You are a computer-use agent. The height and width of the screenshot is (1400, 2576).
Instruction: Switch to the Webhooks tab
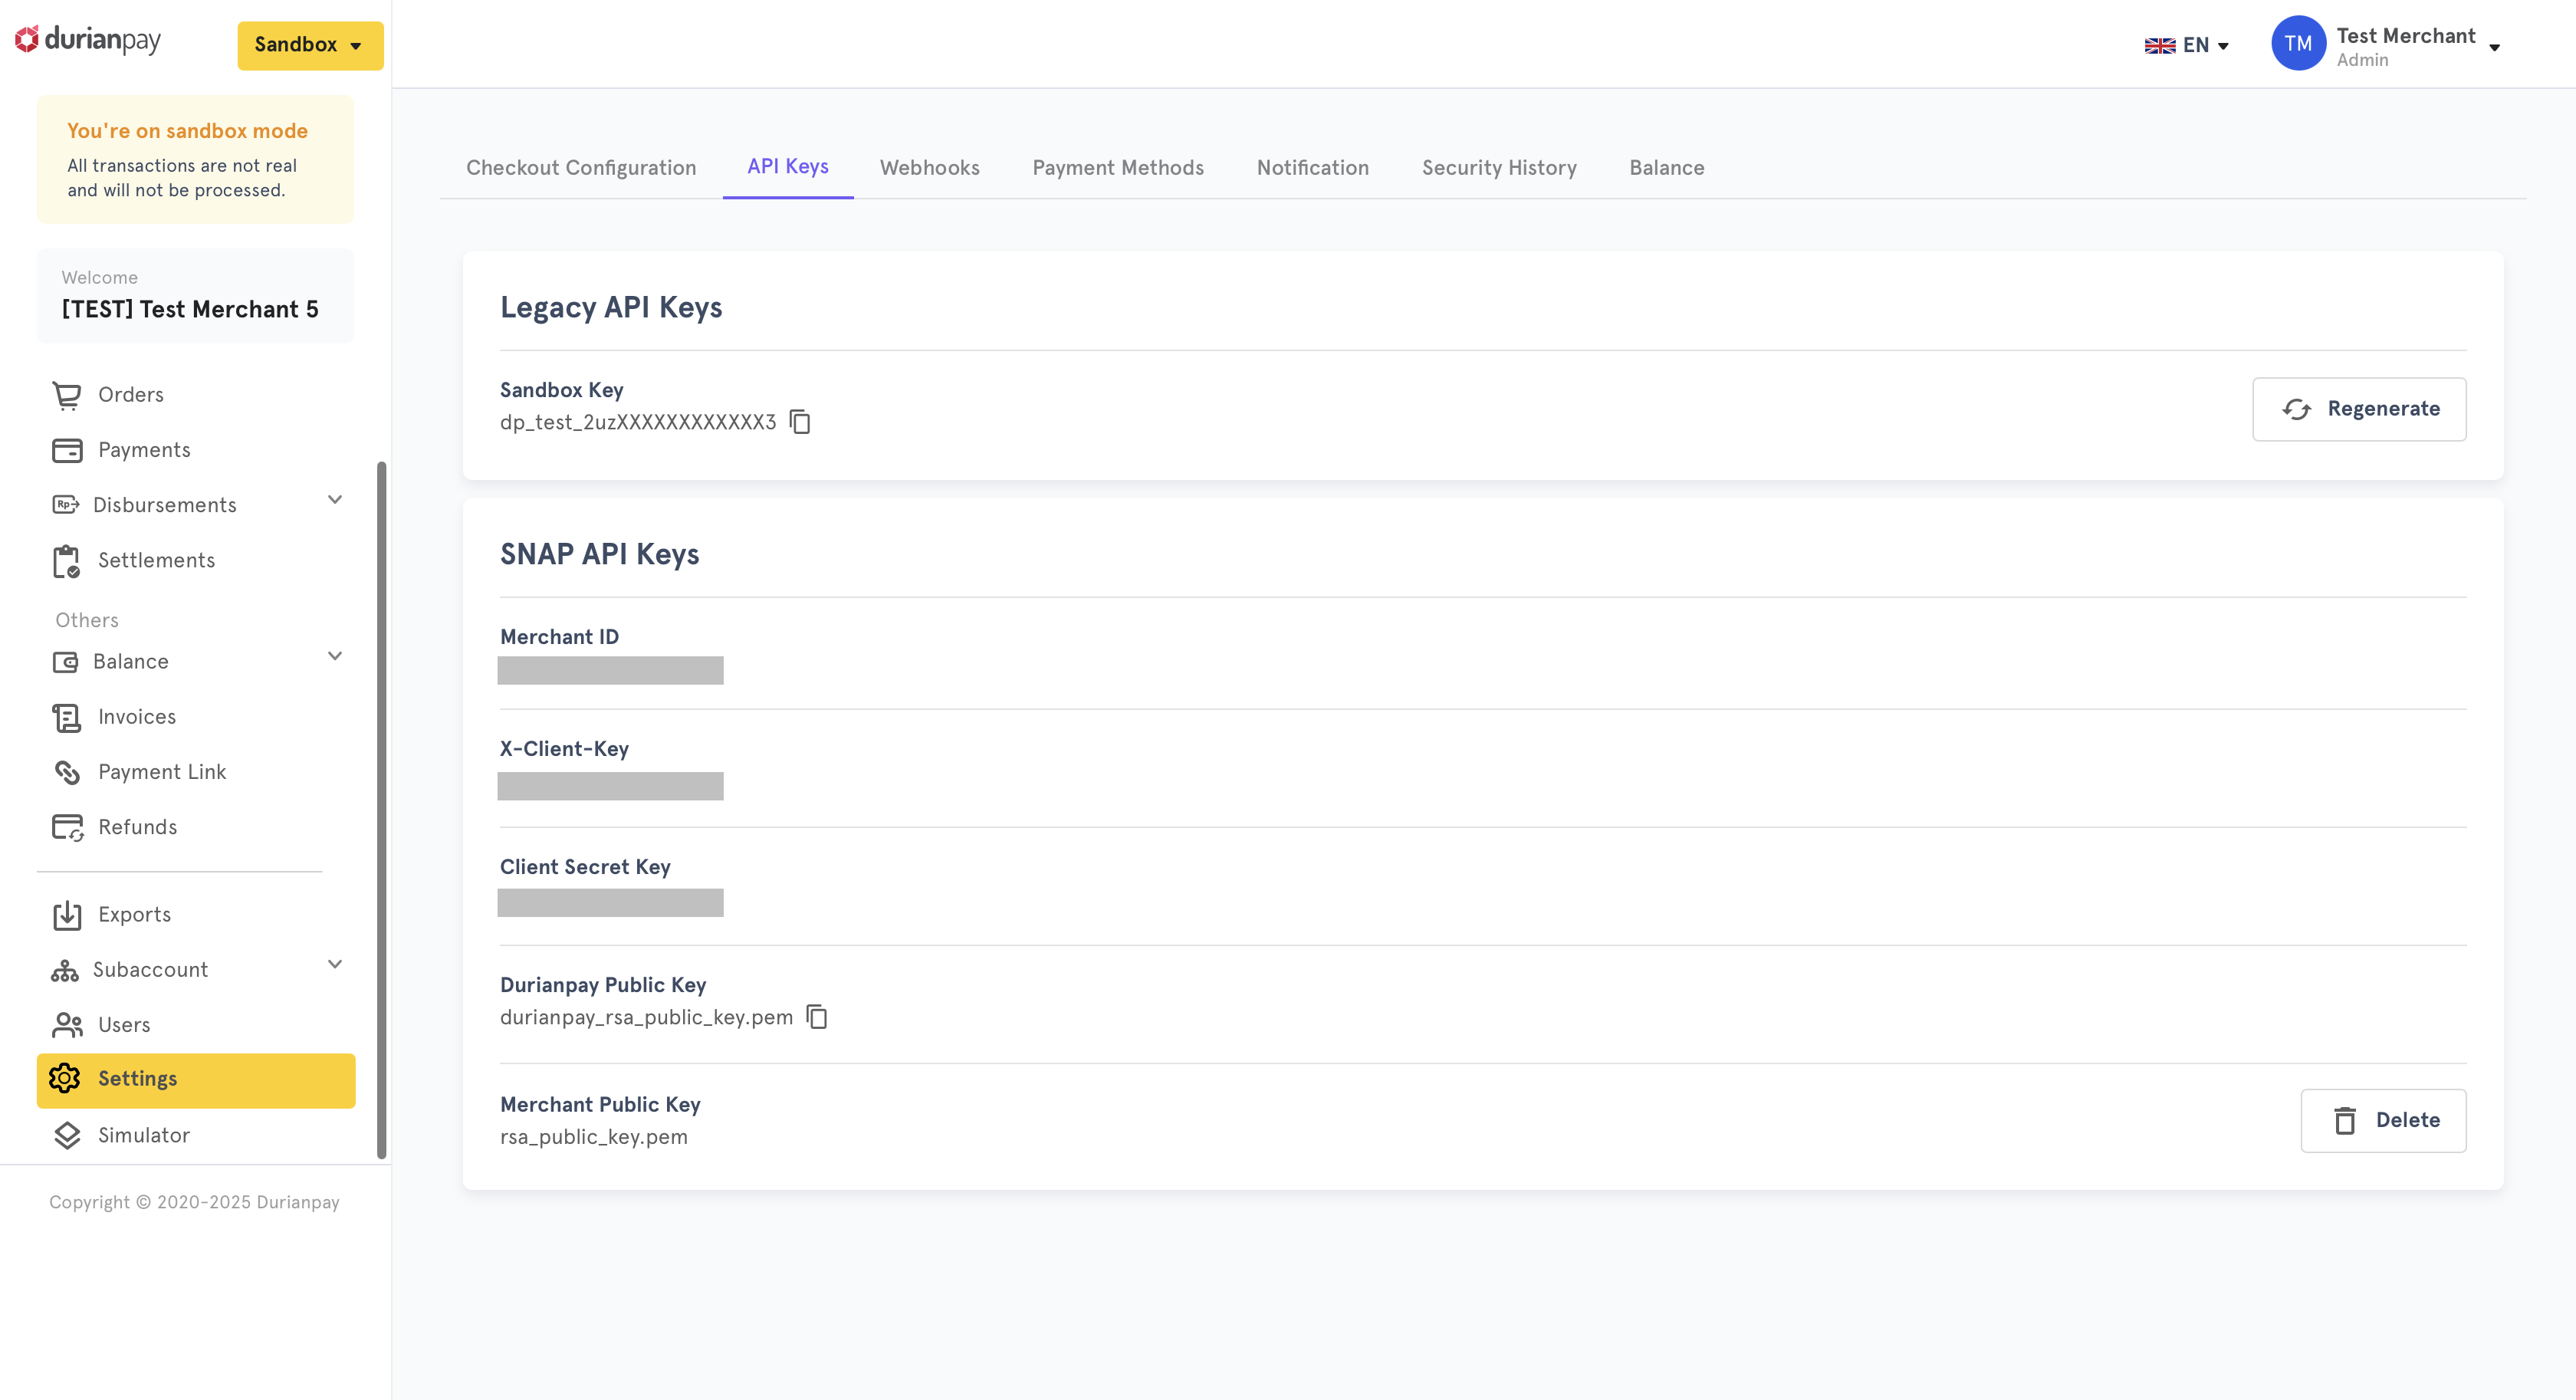pos(929,168)
